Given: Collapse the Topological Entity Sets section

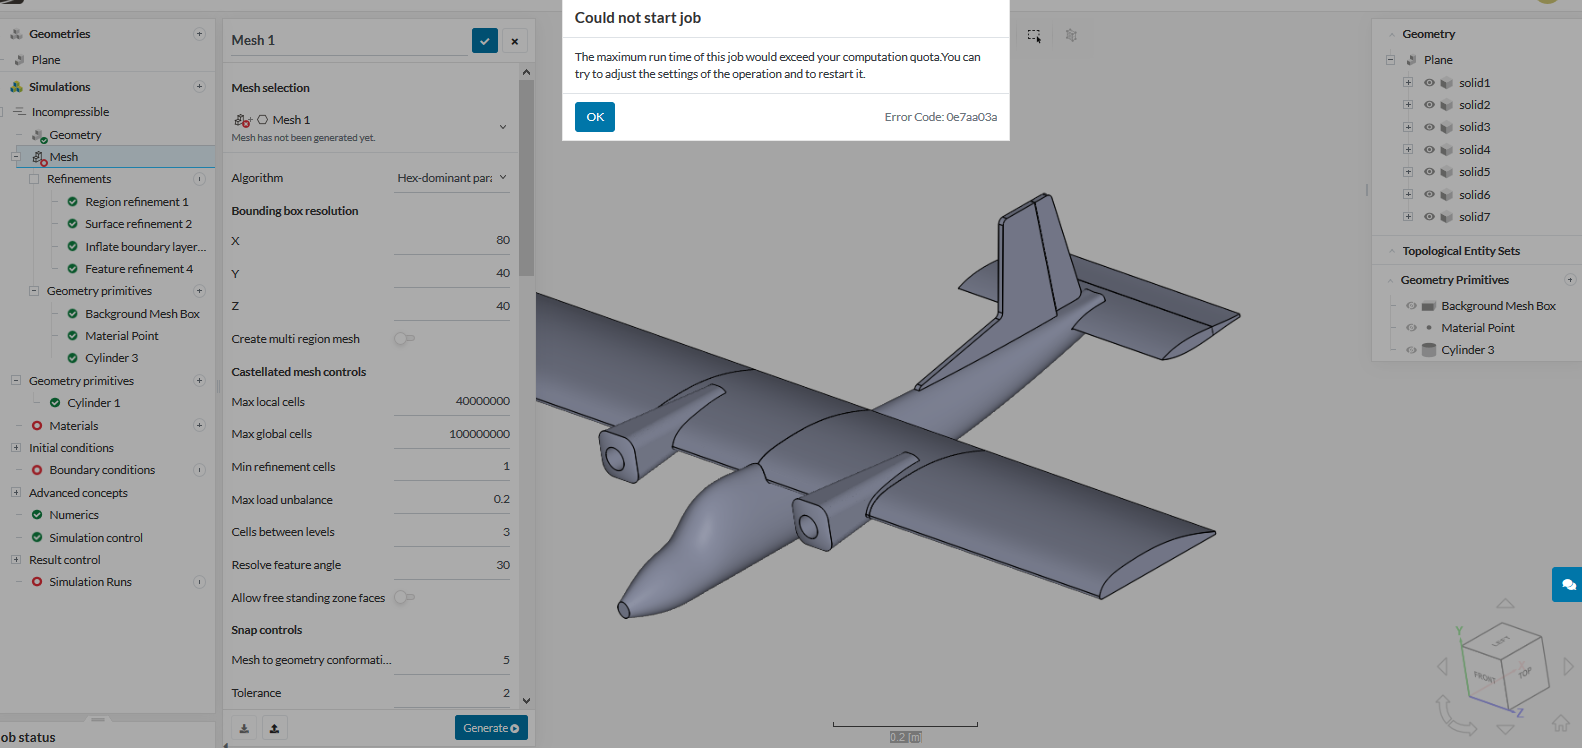Looking at the screenshot, I should point(1391,251).
